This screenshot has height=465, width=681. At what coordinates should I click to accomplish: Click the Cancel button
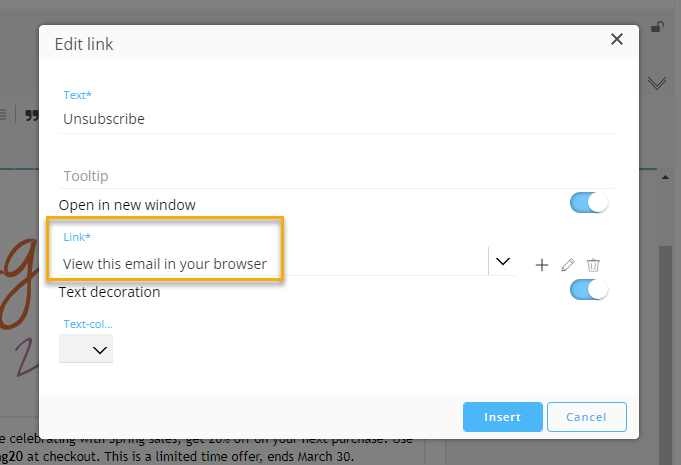tap(586, 416)
